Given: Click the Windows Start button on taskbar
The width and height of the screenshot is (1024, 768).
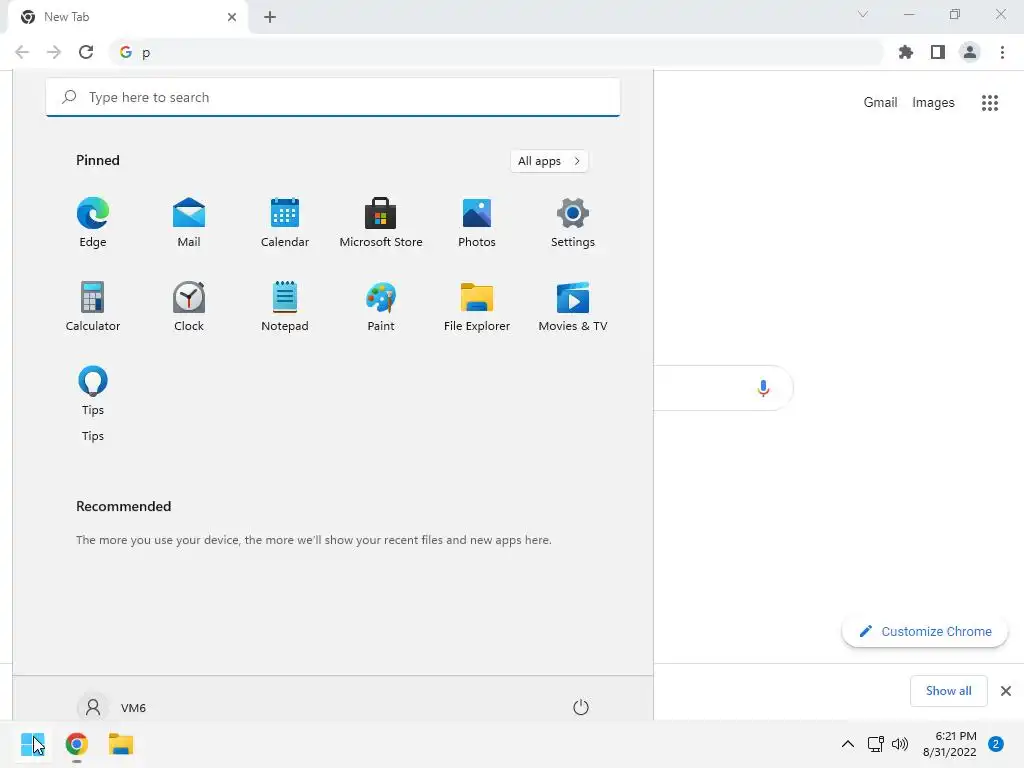Looking at the screenshot, I should click(x=33, y=744).
